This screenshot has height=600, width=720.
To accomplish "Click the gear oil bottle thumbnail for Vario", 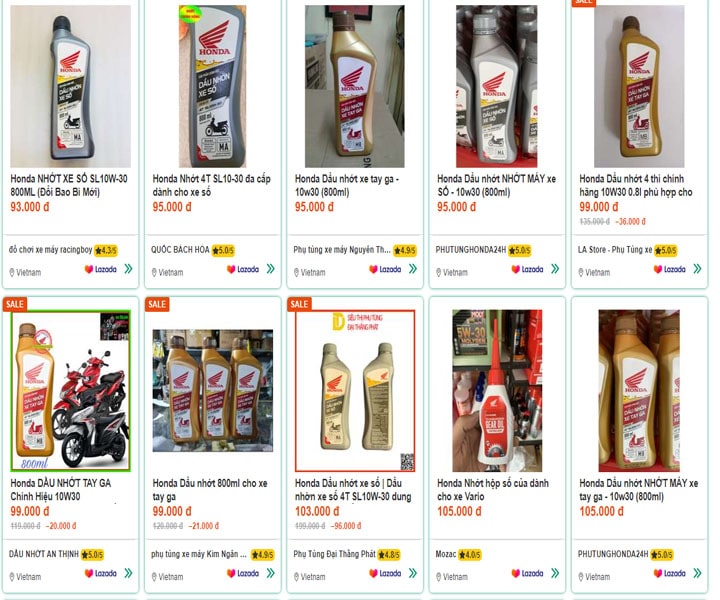I will pyautogui.click(x=497, y=391).
